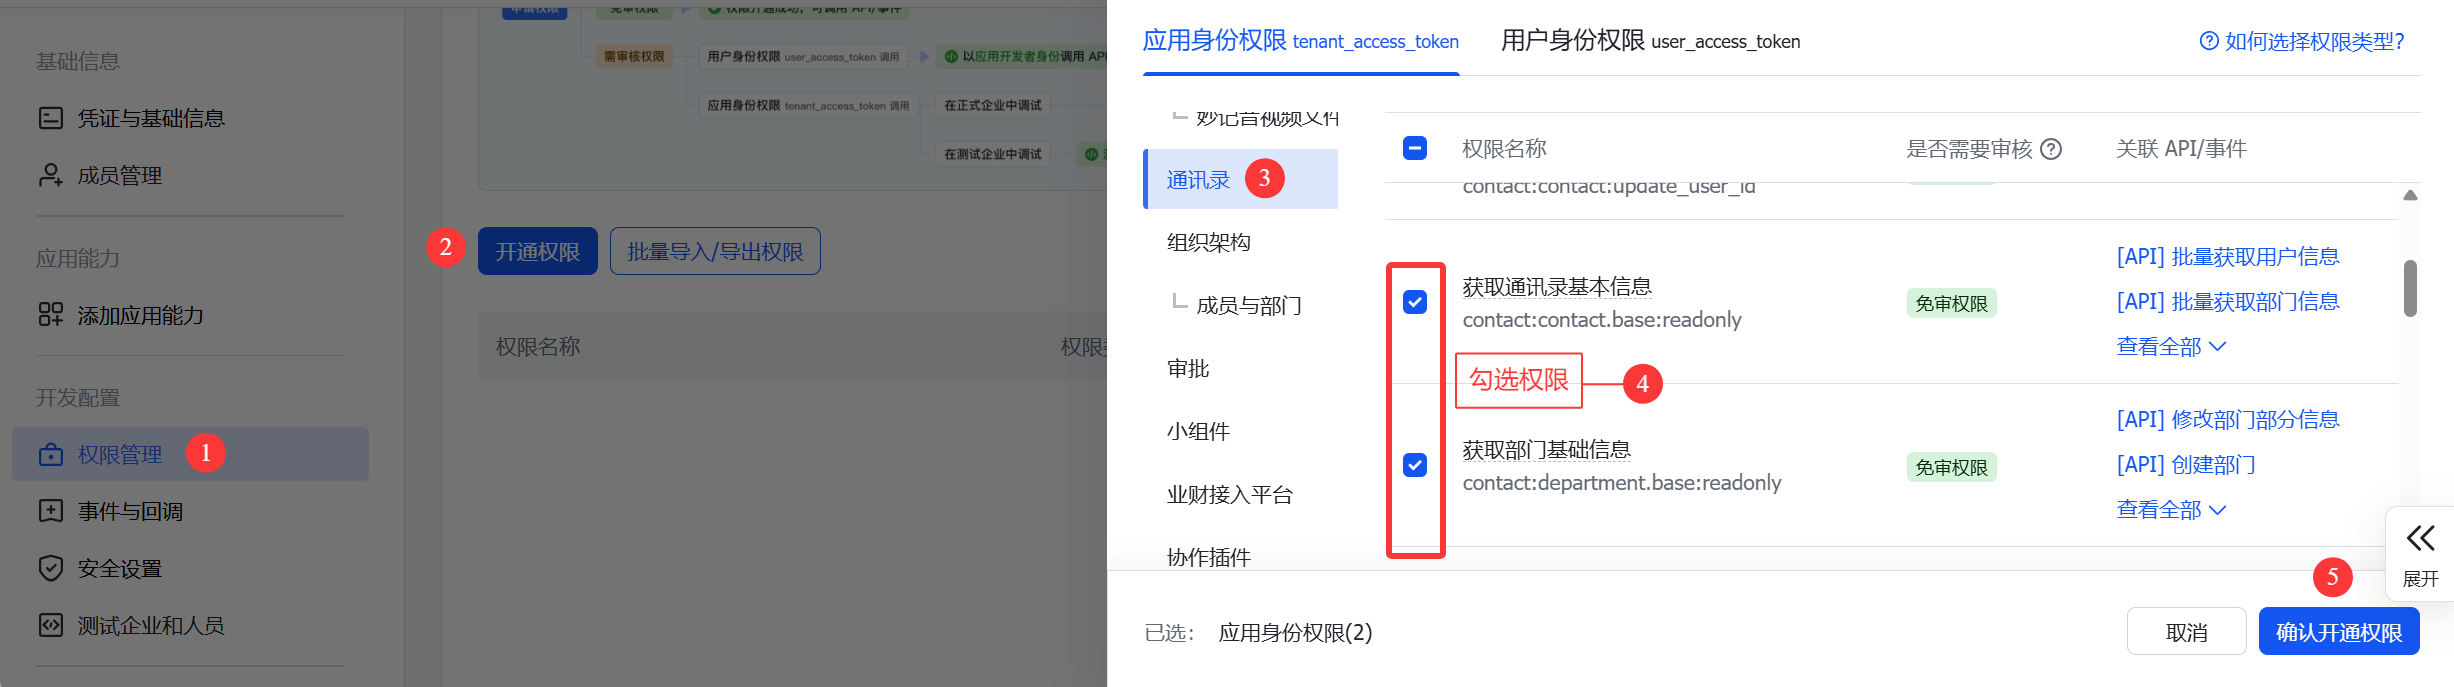Open the [API] 批量获取用户信息 link
2454x687 pixels.
[x=2227, y=257]
